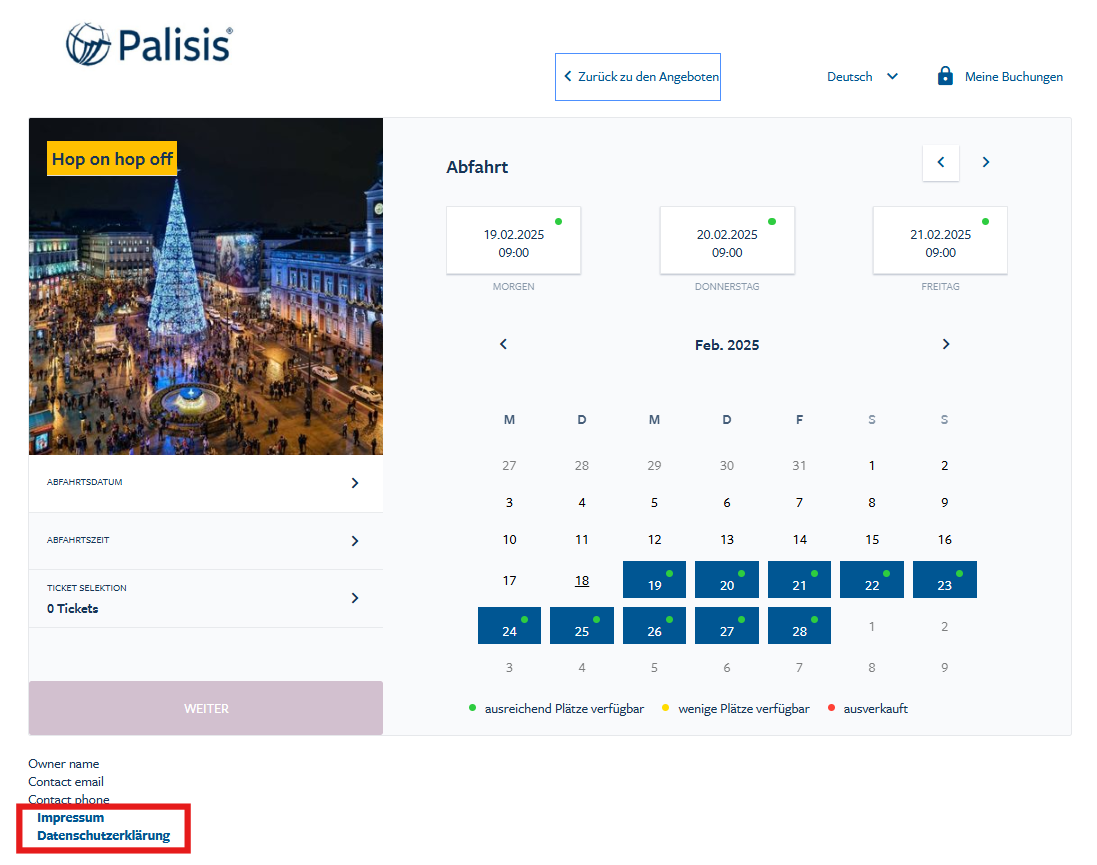1097x865 pixels.
Task: Open the Deutsch language dropdown
Action: 862,77
